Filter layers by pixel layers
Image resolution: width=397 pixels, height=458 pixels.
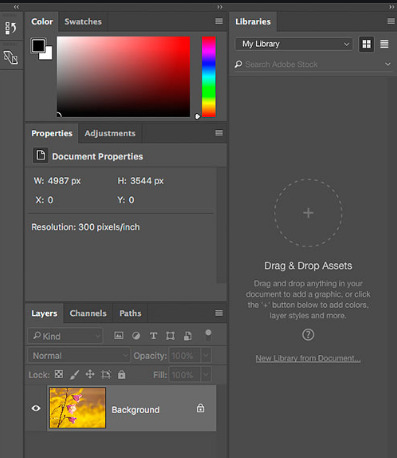pyautogui.click(x=119, y=336)
